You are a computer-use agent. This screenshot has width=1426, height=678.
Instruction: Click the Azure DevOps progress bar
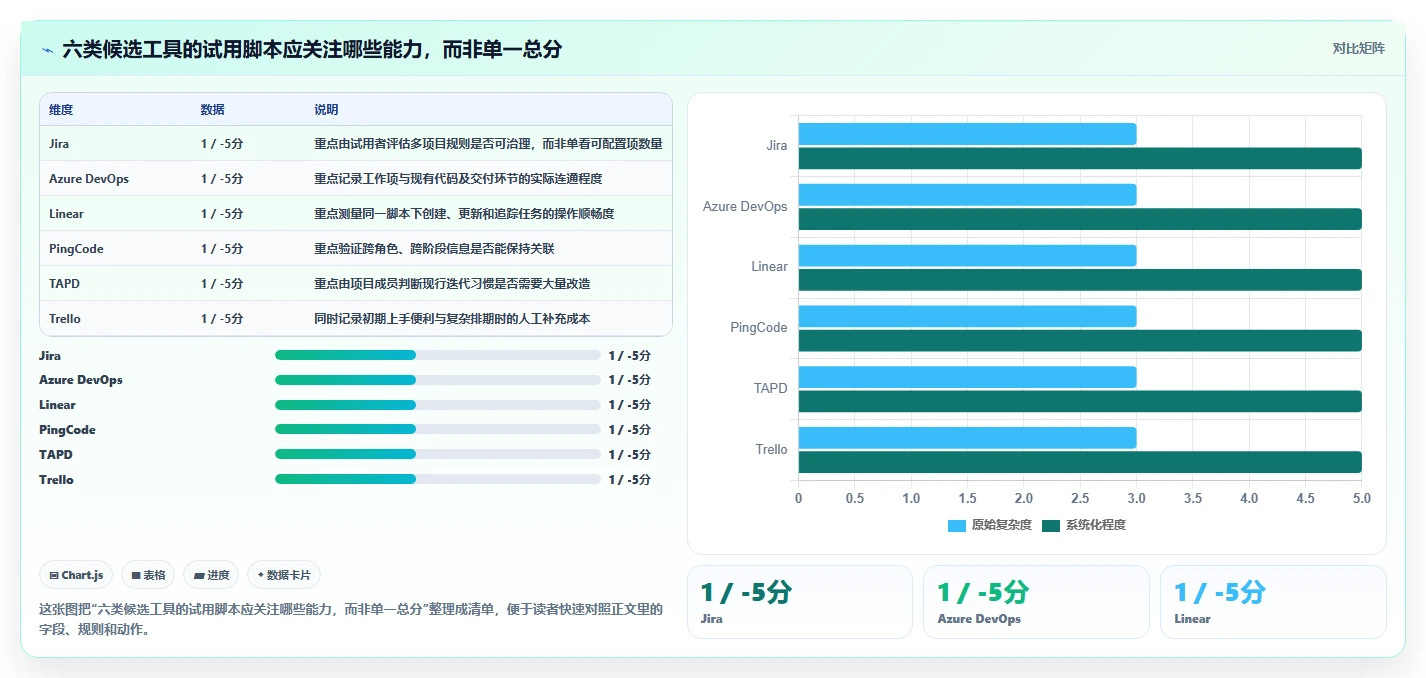pyautogui.click(x=438, y=380)
